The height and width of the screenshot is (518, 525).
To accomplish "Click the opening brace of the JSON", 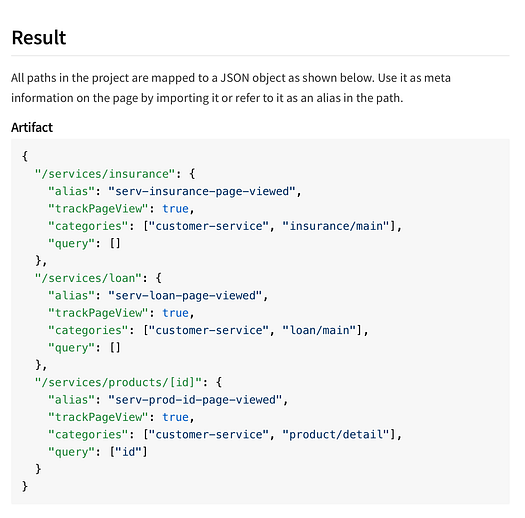I will 25,156.
